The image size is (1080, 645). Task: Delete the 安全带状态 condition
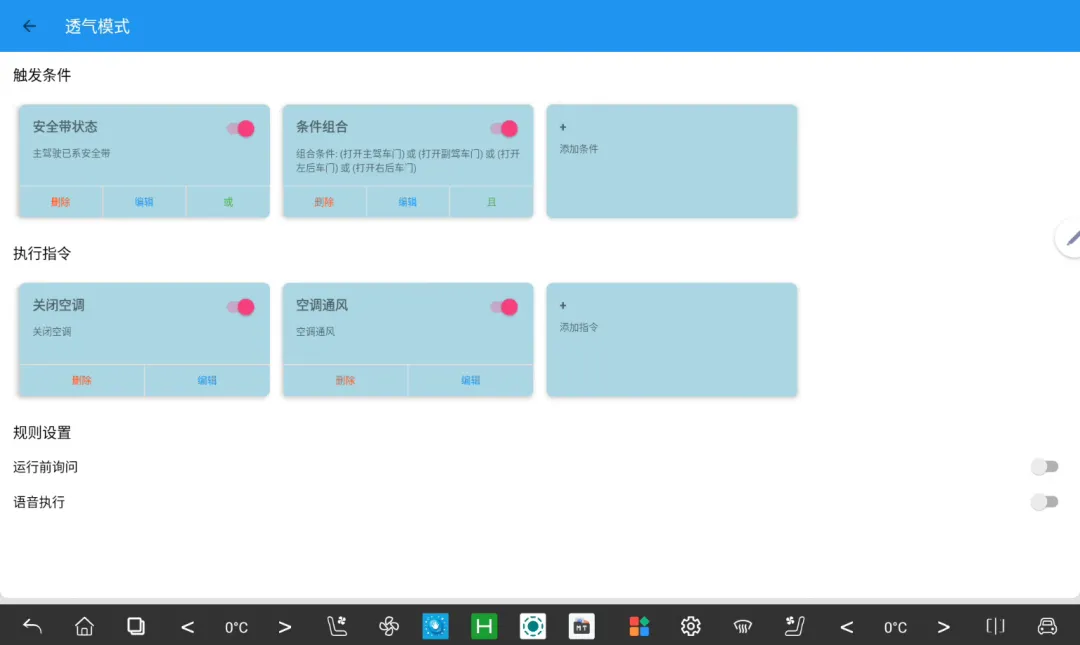coord(61,202)
